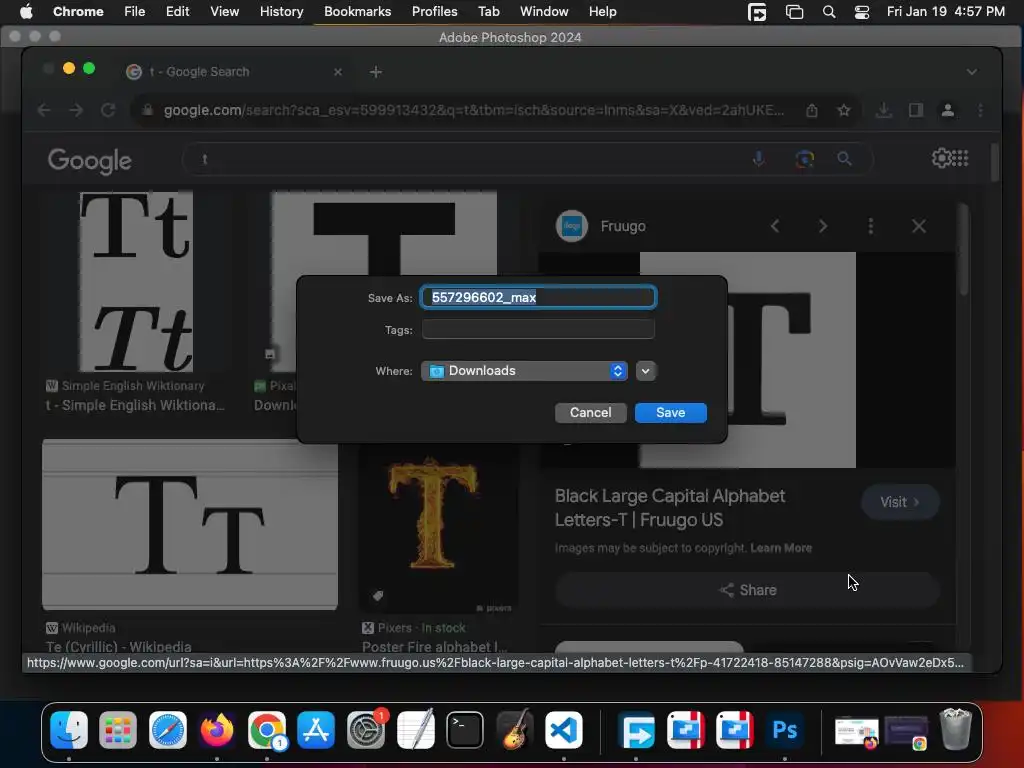The height and width of the screenshot is (768, 1024).
Task: Bookmark this page with the star icon
Action: click(x=844, y=110)
